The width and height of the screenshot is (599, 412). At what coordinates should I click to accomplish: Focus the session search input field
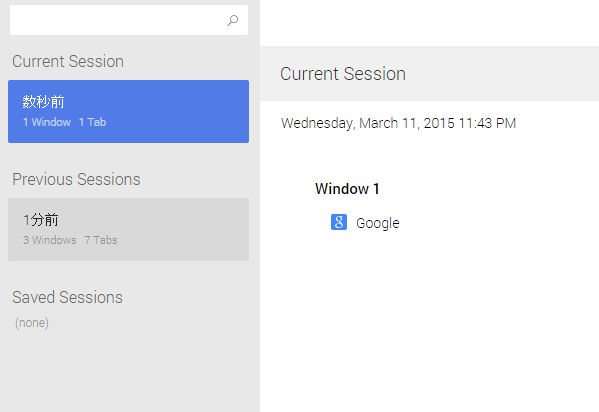pyautogui.click(x=129, y=20)
